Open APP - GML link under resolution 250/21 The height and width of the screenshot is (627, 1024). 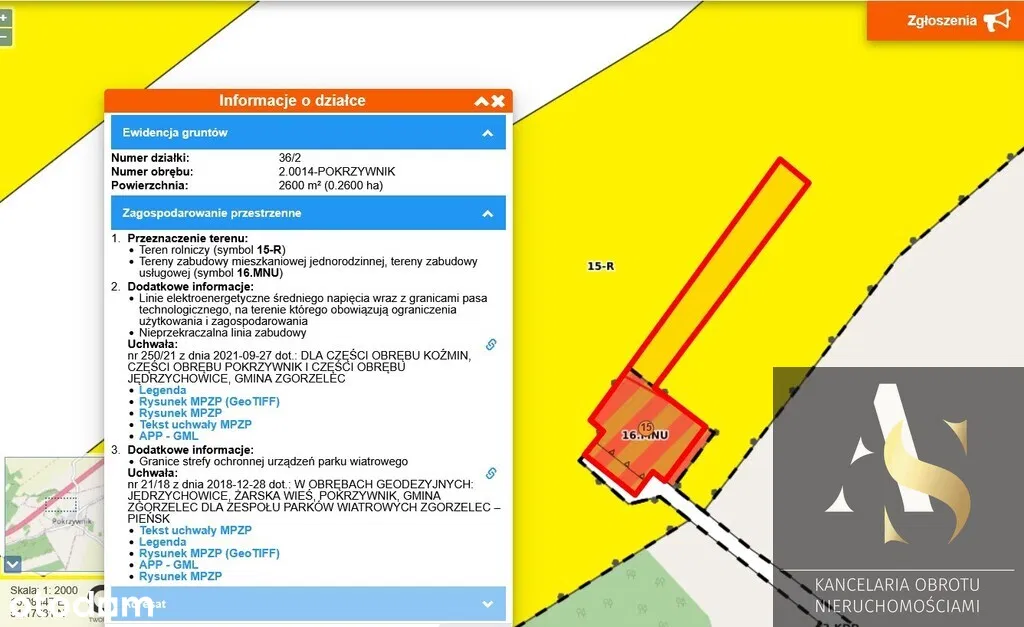[x=168, y=436]
